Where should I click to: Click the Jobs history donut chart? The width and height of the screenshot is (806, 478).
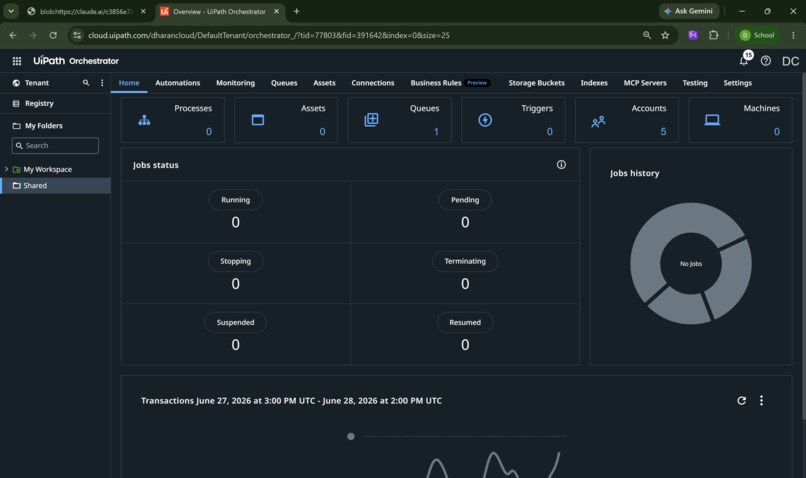point(691,263)
